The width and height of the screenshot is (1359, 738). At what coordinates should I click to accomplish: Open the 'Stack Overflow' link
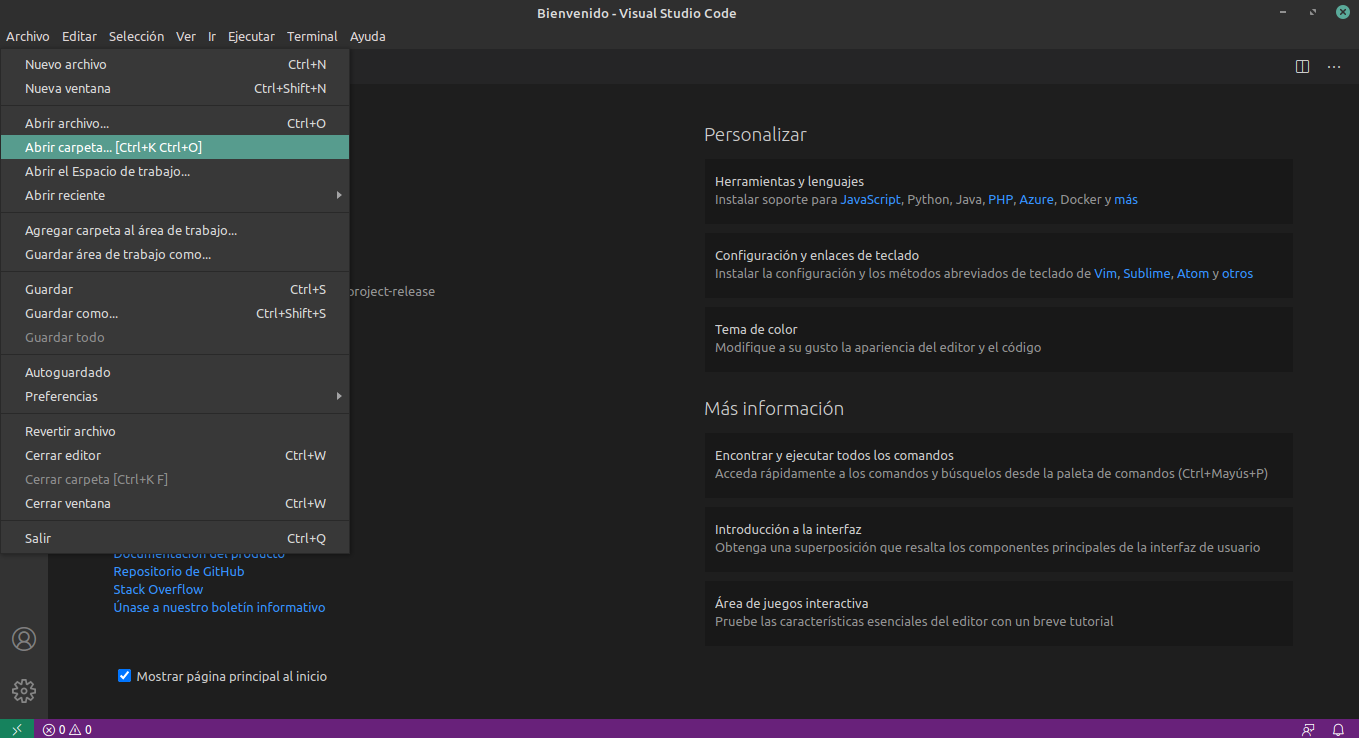tap(158, 589)
